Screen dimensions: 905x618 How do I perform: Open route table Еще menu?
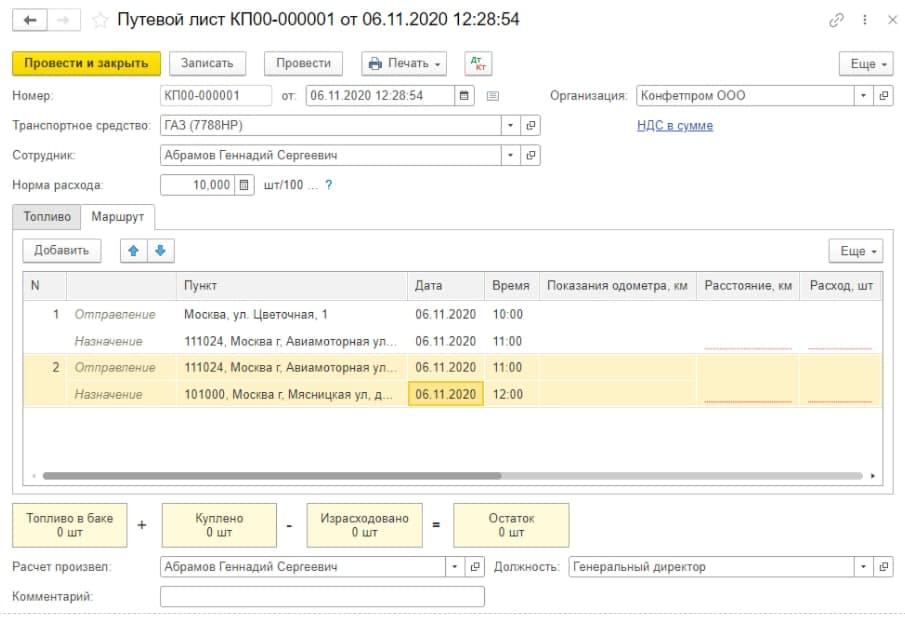tap(856, 251)
